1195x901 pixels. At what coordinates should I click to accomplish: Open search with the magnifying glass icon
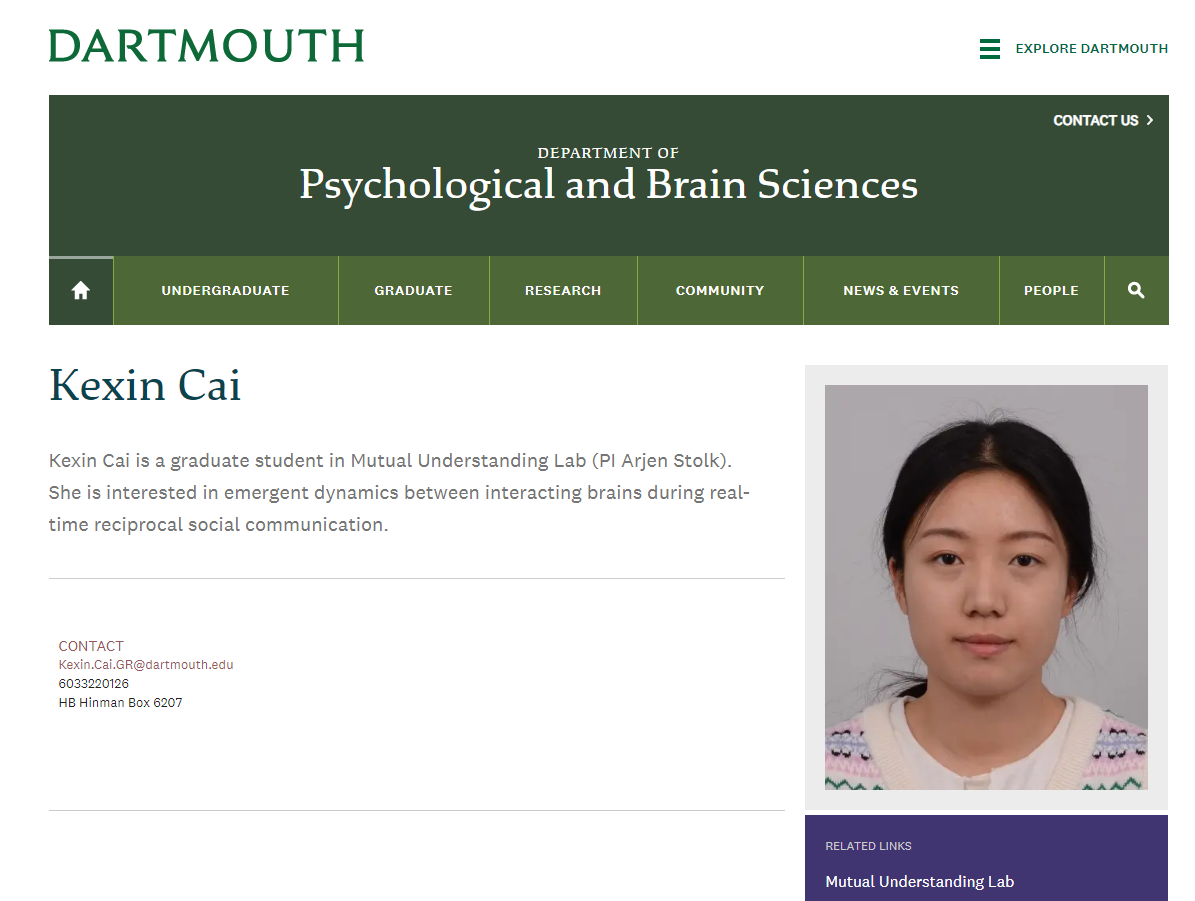pyautogui.click(x=1136, y=291)
